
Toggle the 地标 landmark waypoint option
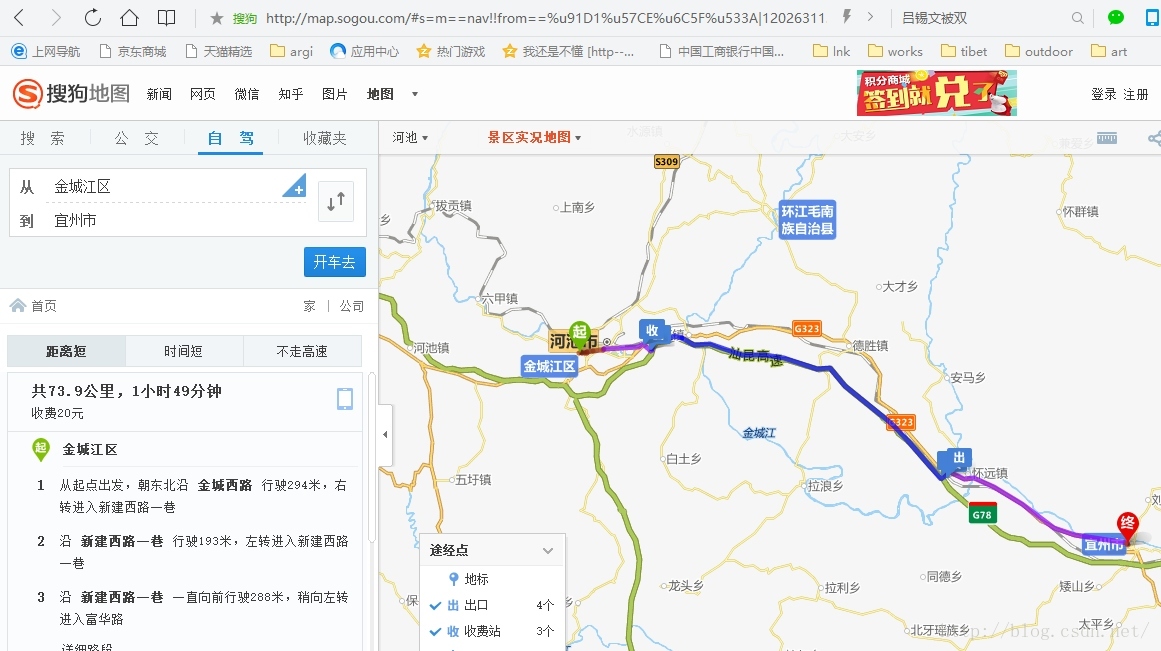(x=468, y=578)
